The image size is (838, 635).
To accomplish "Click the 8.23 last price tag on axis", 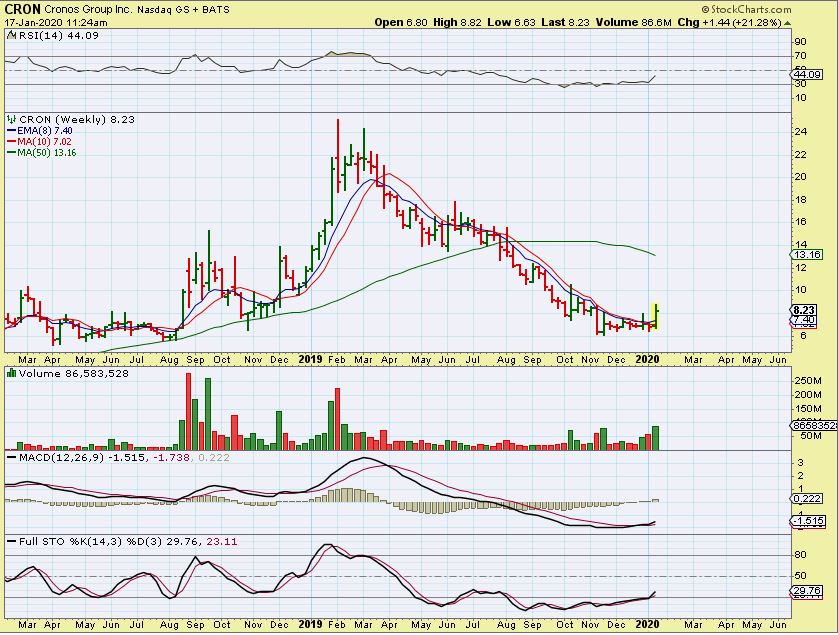I will [804, 310].
